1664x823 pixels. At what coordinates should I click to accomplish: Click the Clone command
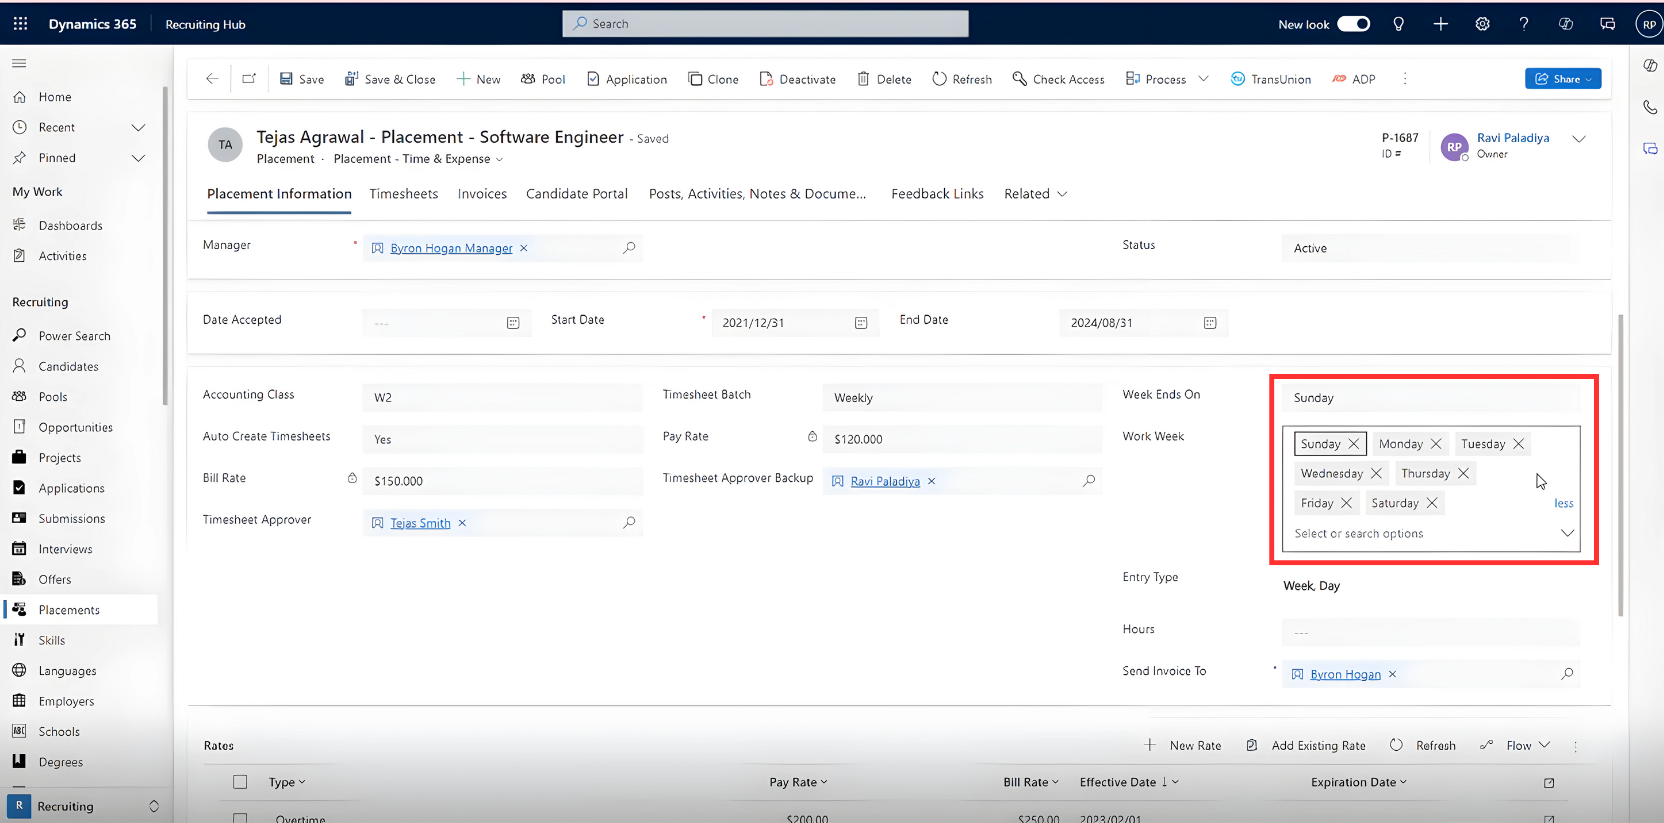713,79
